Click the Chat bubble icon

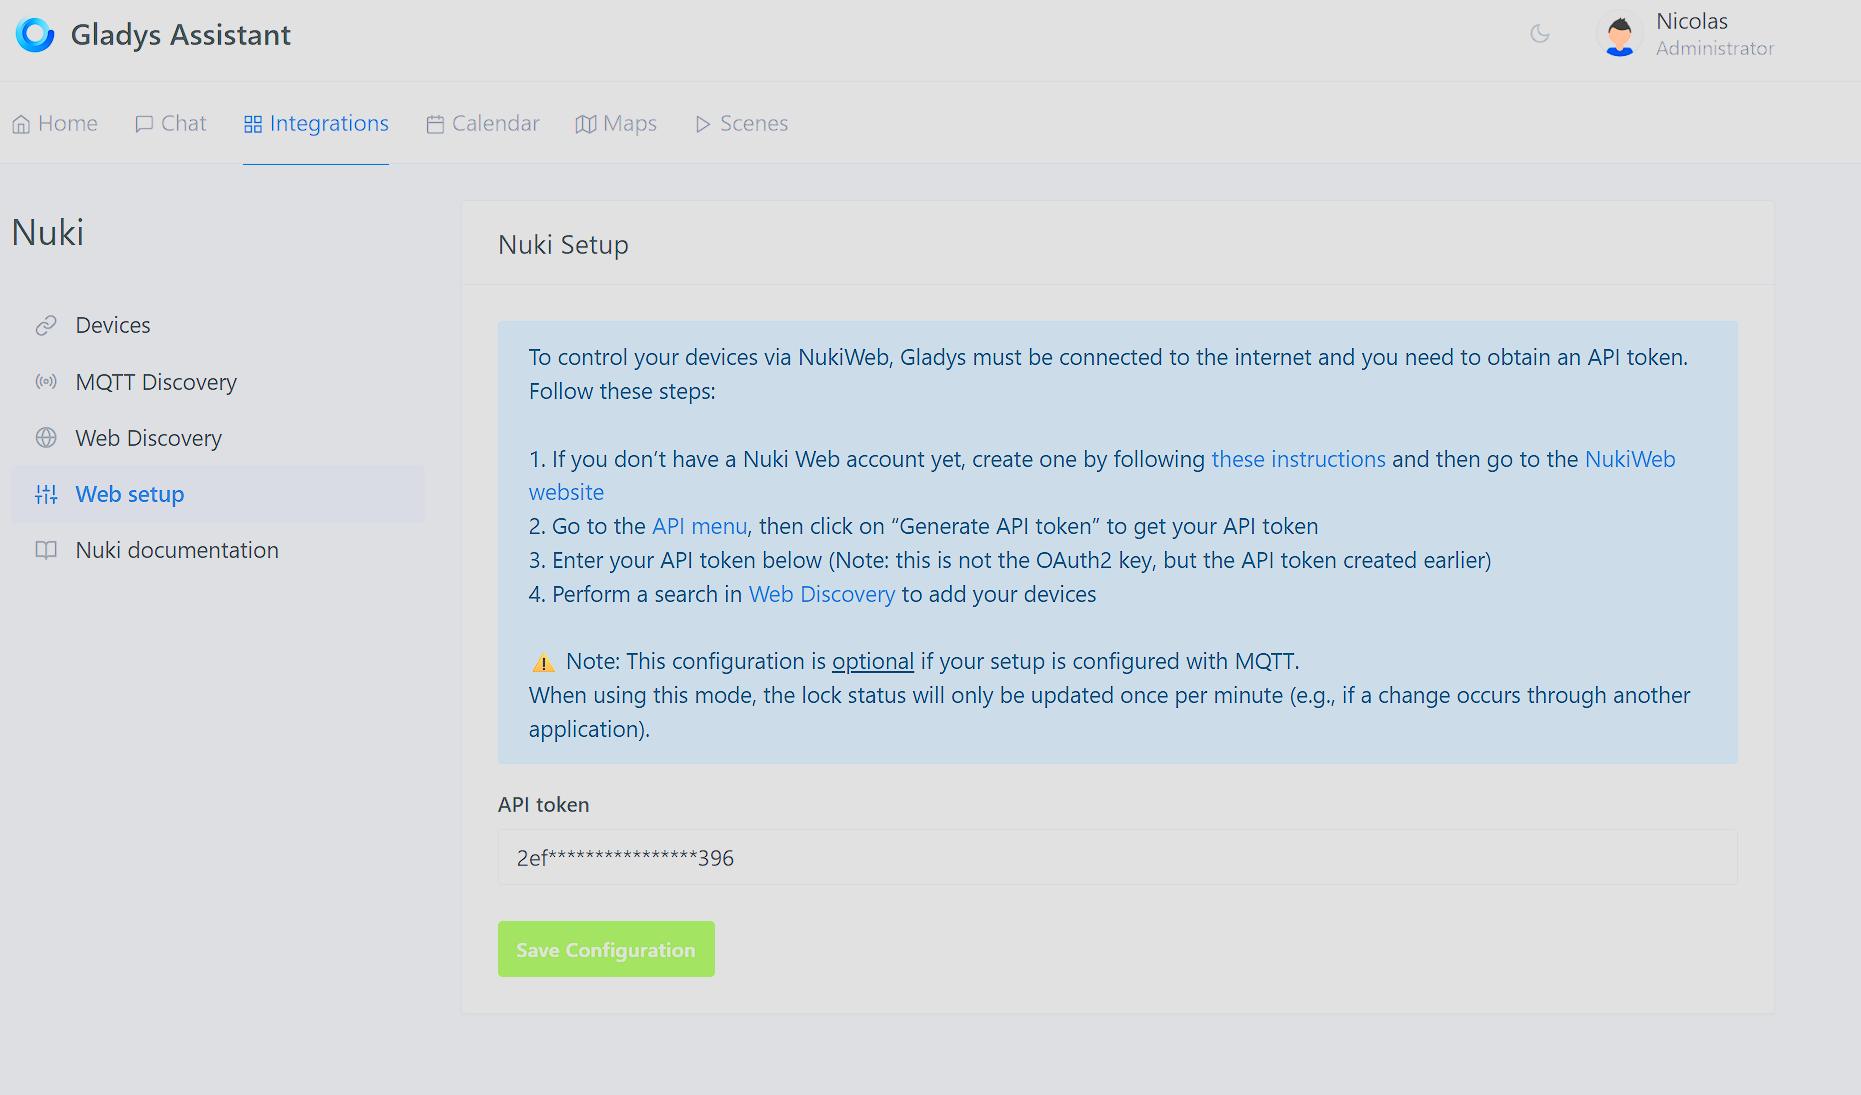143,123
